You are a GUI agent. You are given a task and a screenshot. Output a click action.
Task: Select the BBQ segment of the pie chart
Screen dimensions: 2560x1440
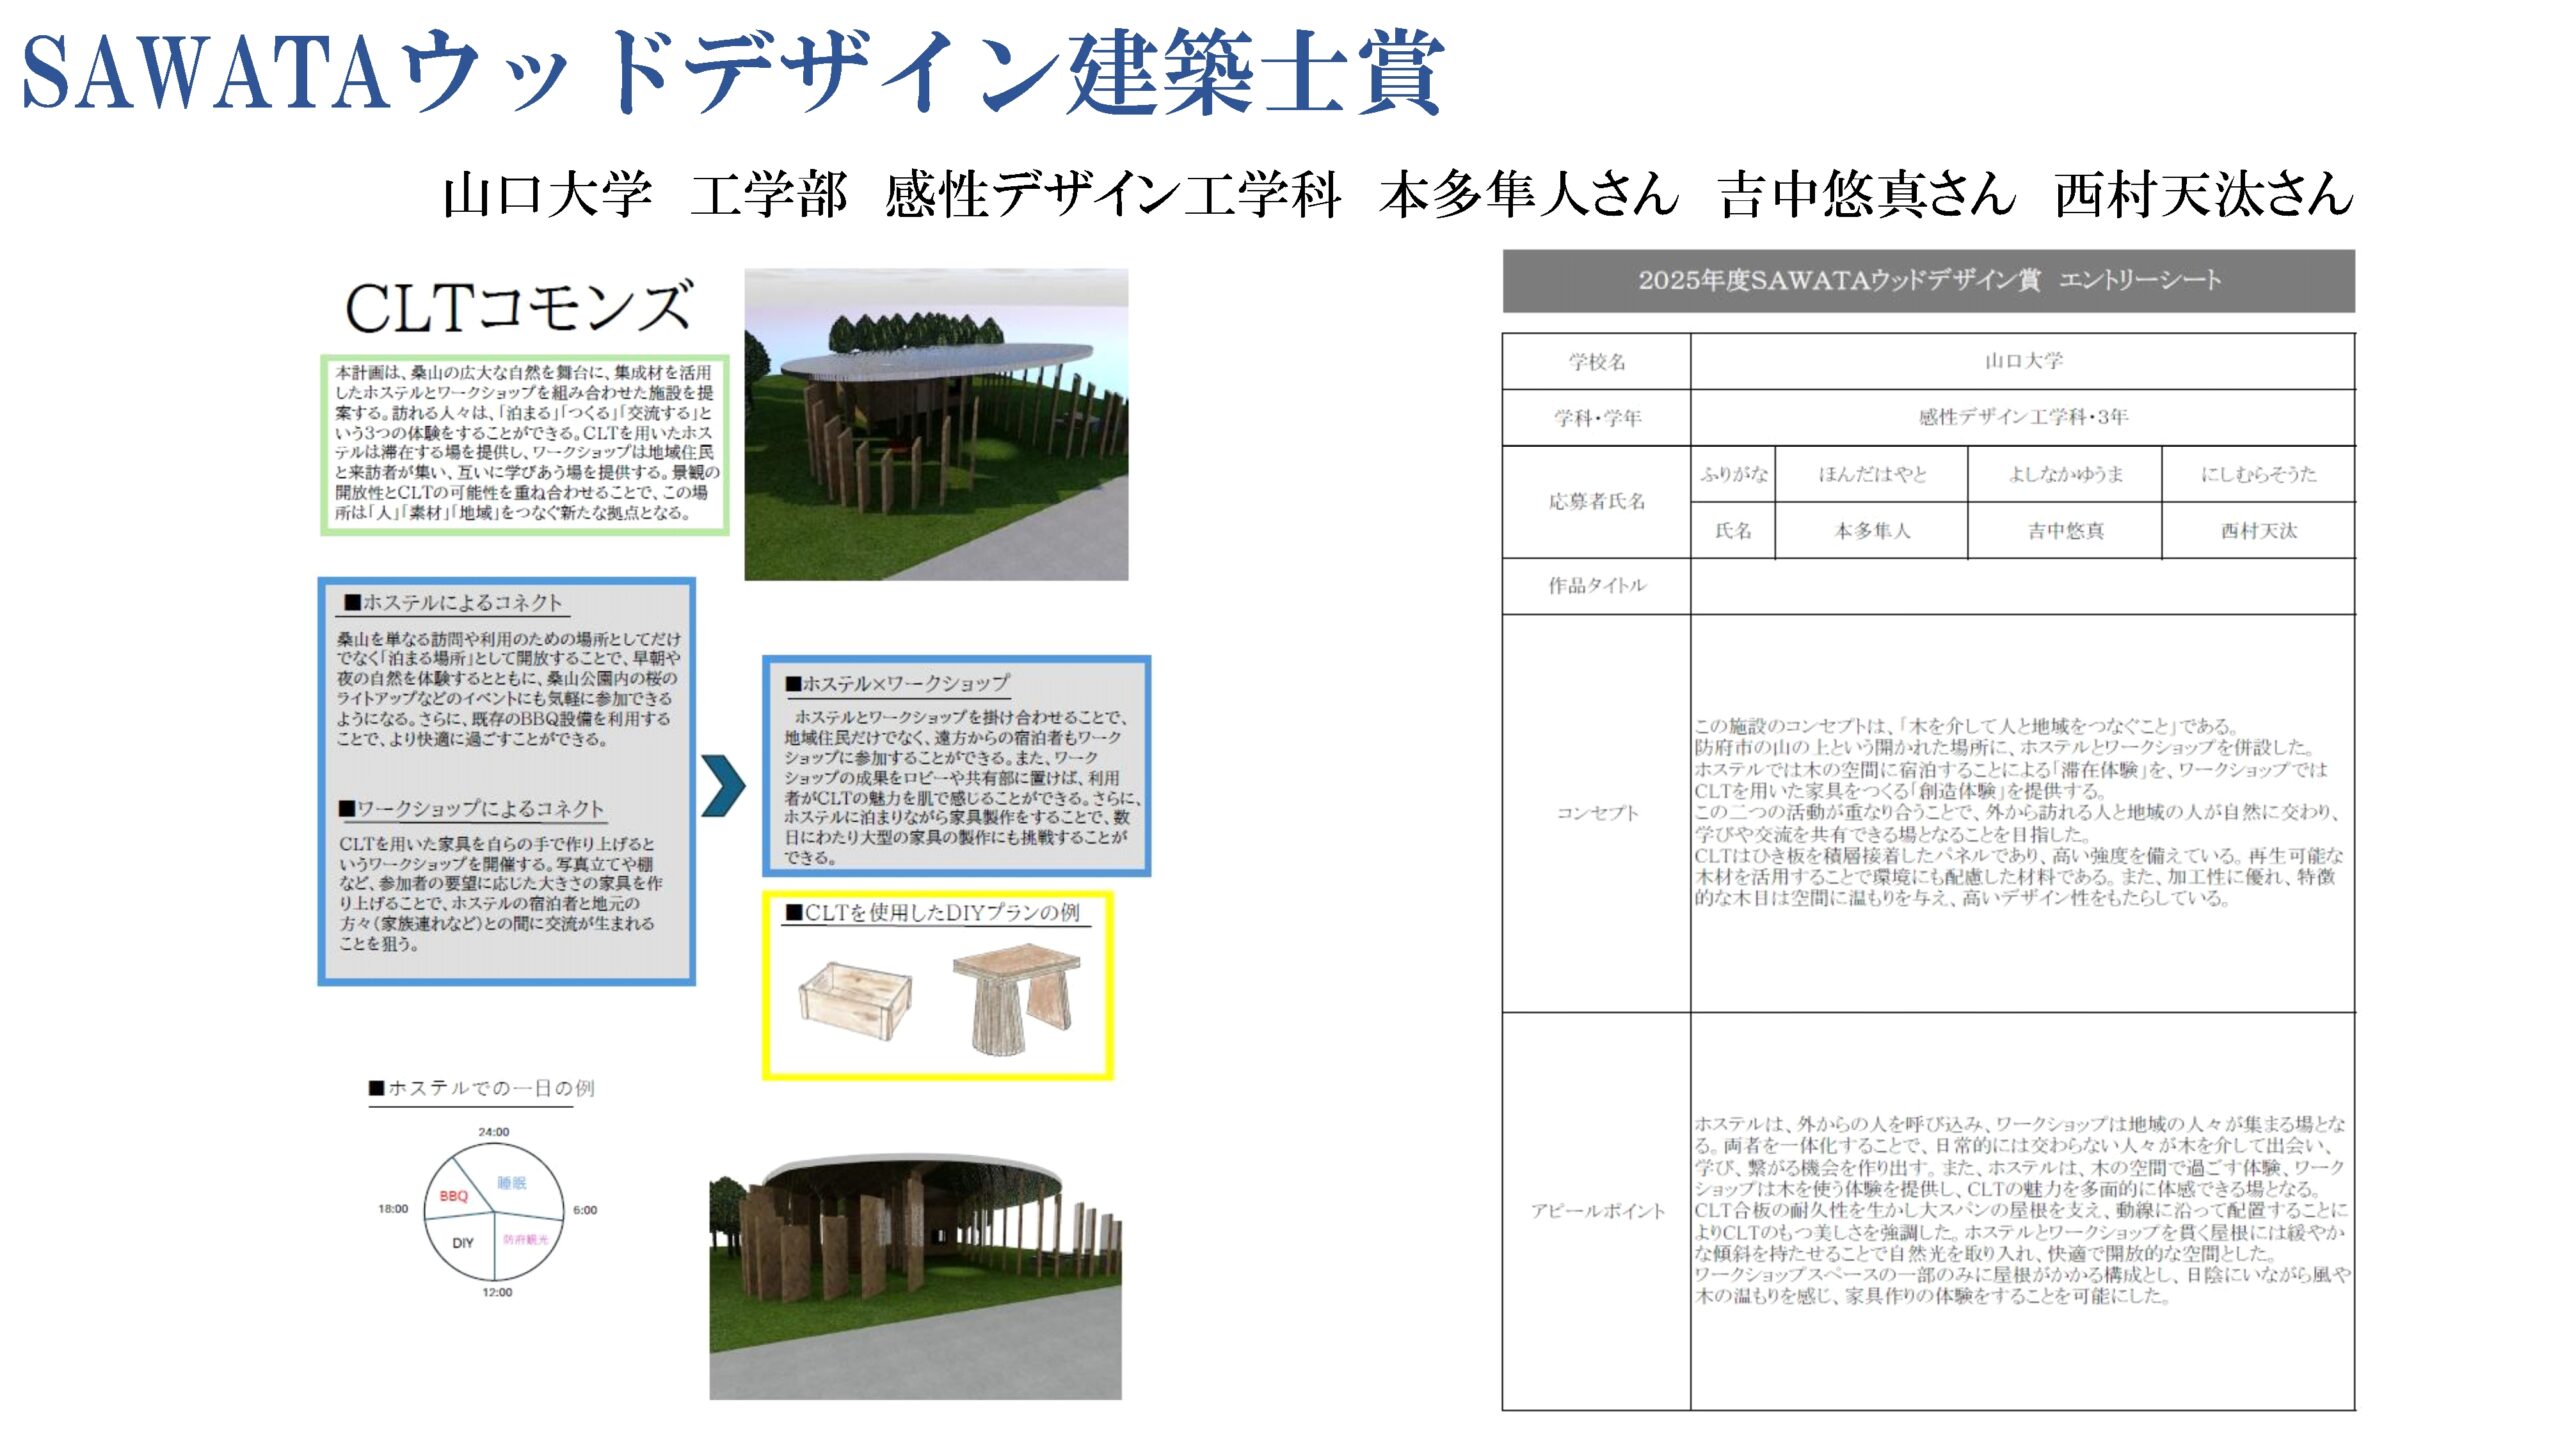[x=454, y=1195]
